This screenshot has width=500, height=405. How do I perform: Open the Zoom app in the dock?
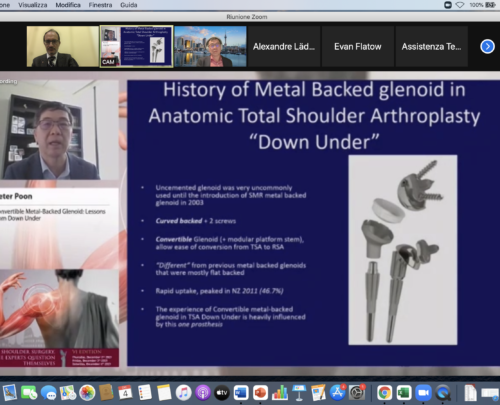click(423, 393)
